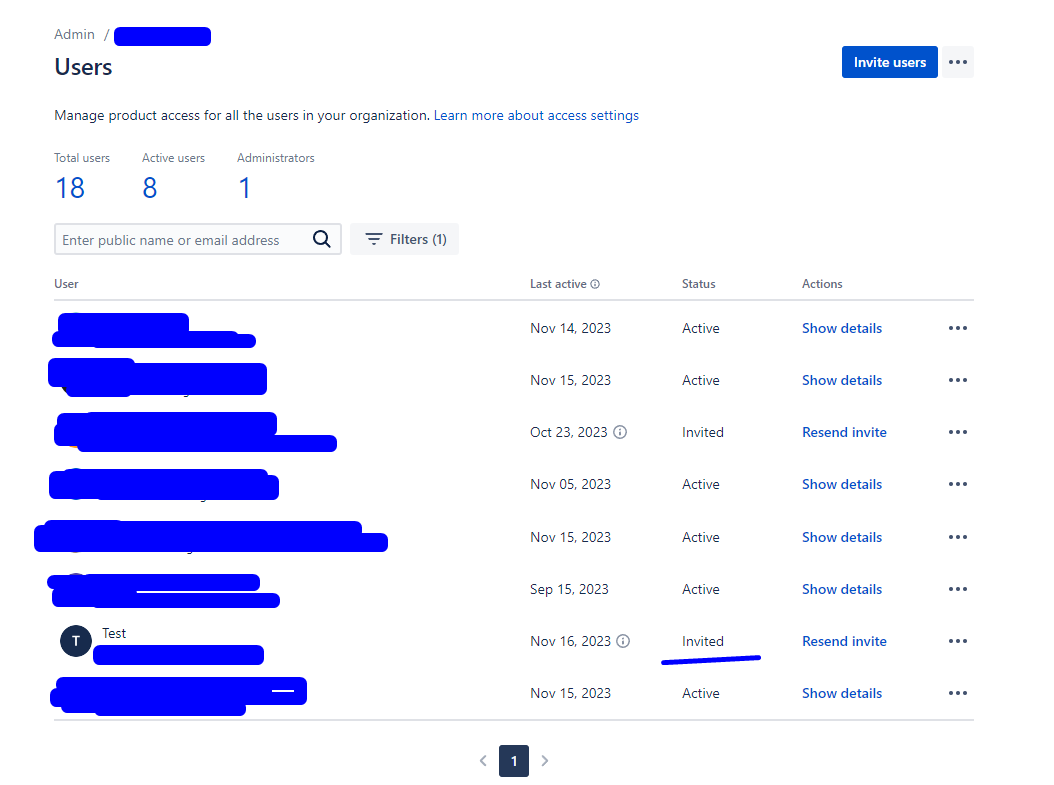Open row menu for Oct 23, 2023 user

957,432
